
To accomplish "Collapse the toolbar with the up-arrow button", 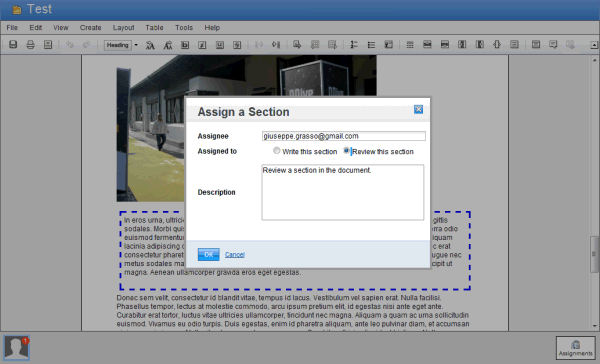I will point(594,45).
